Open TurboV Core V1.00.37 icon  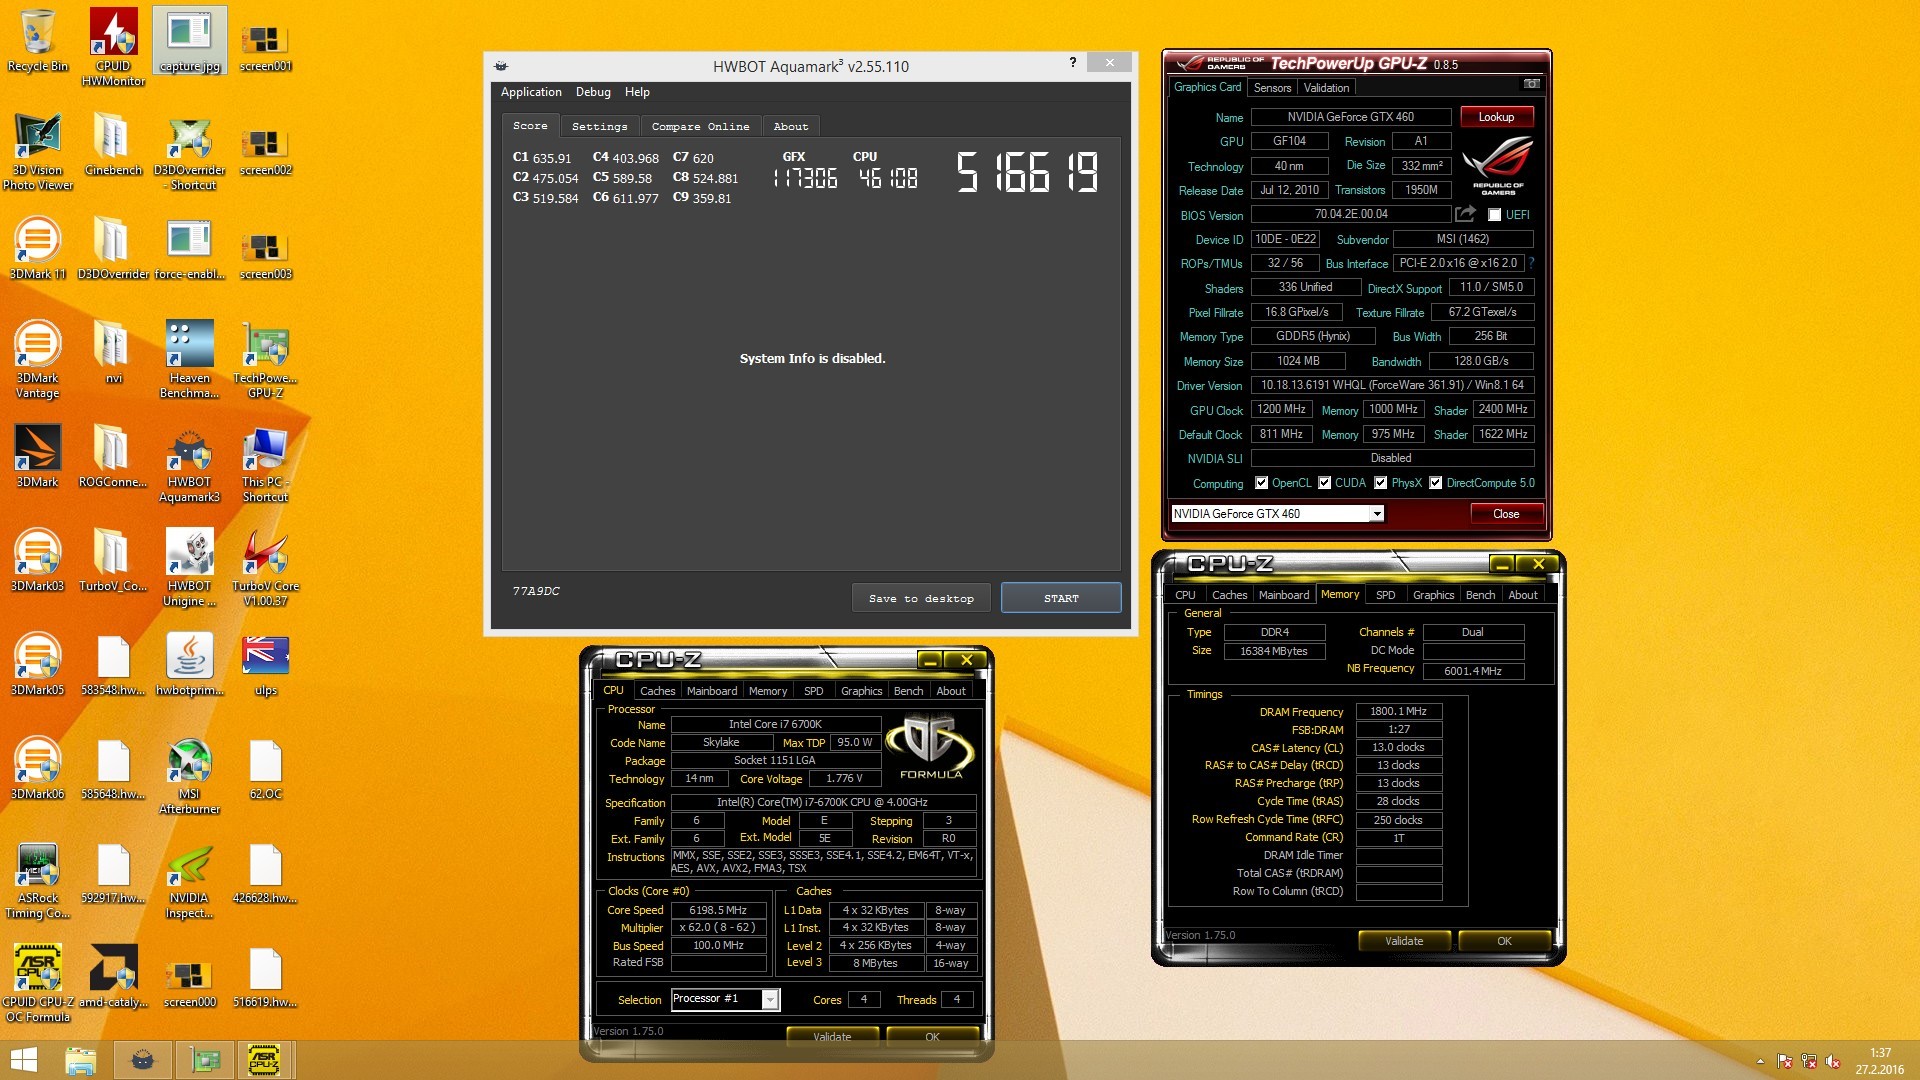[265, 567]
